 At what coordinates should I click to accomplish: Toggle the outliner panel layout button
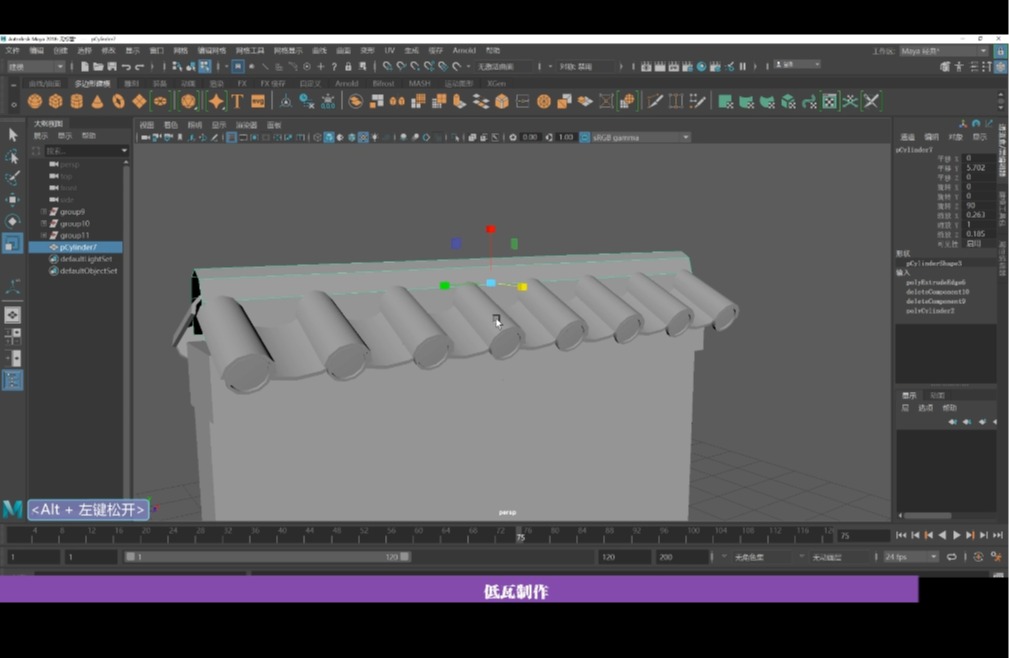point(12,380)
